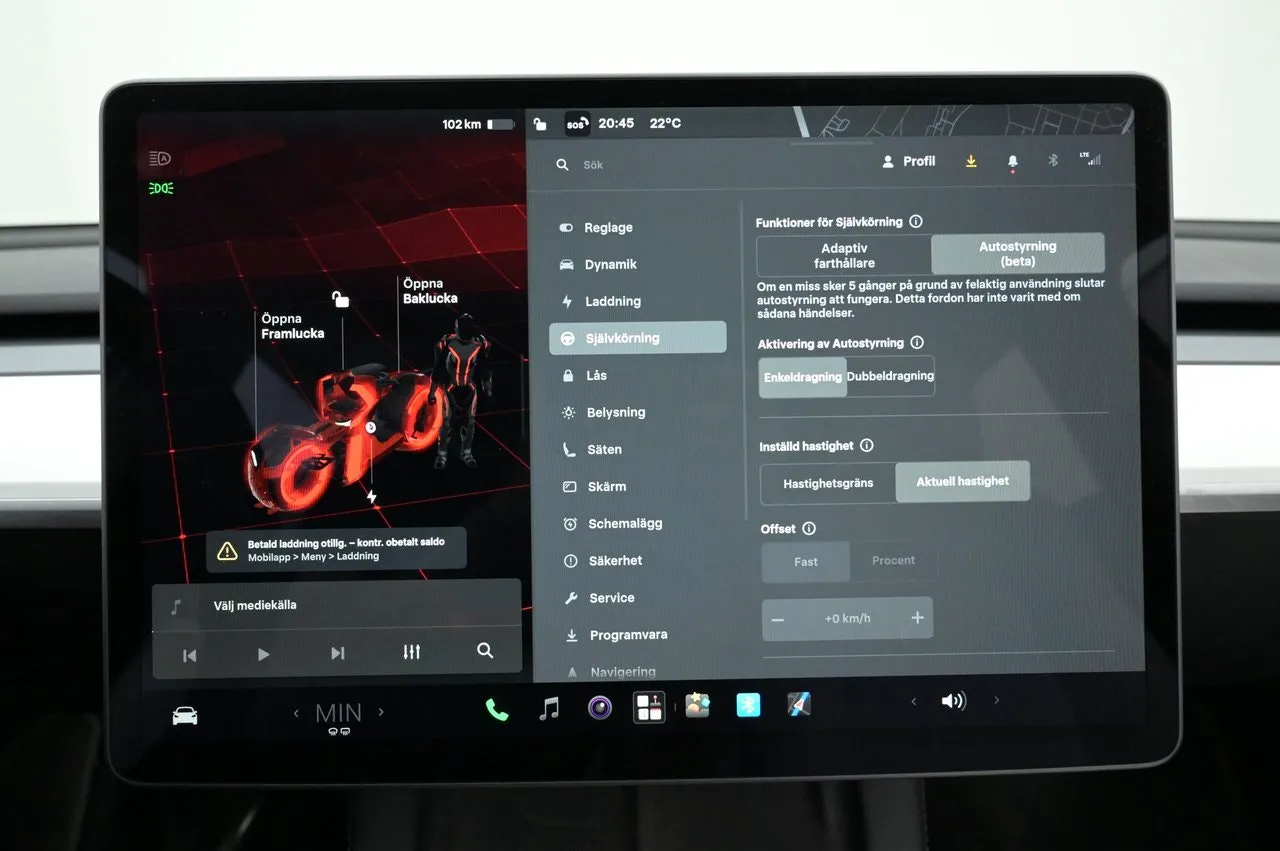
Task: Choose Enkeldragning activation
Action: [803, 377]
